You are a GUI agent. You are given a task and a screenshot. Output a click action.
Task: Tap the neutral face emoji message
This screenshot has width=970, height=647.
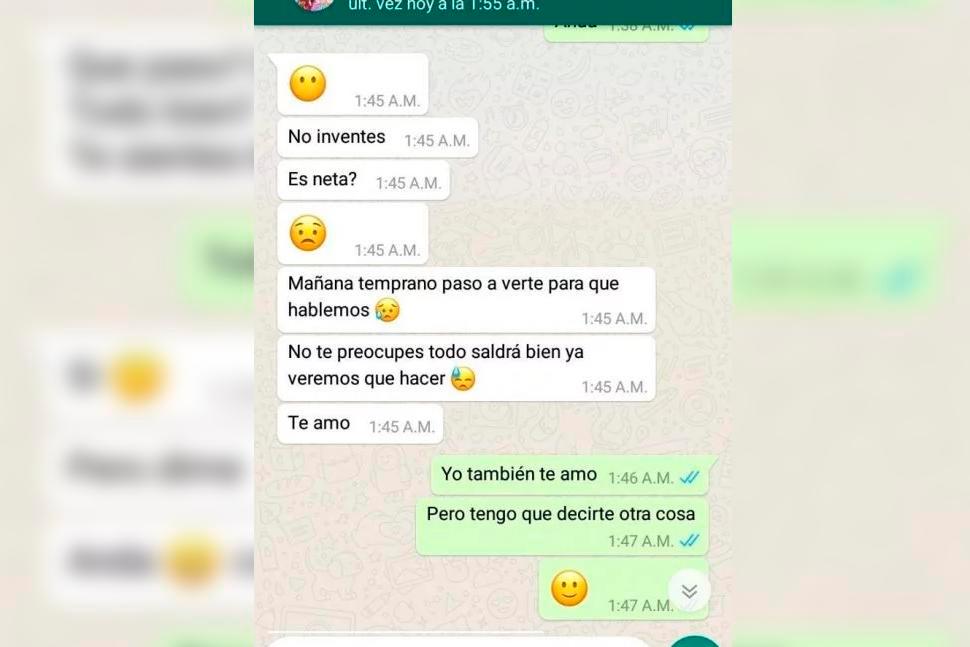(x=308, y=84)
